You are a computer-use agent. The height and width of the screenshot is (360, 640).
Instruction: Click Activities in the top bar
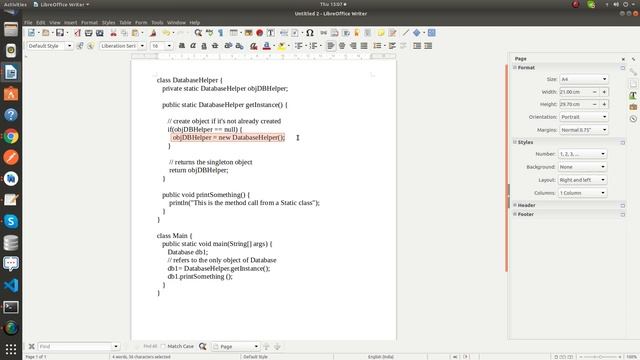click(x=15, y=4)
